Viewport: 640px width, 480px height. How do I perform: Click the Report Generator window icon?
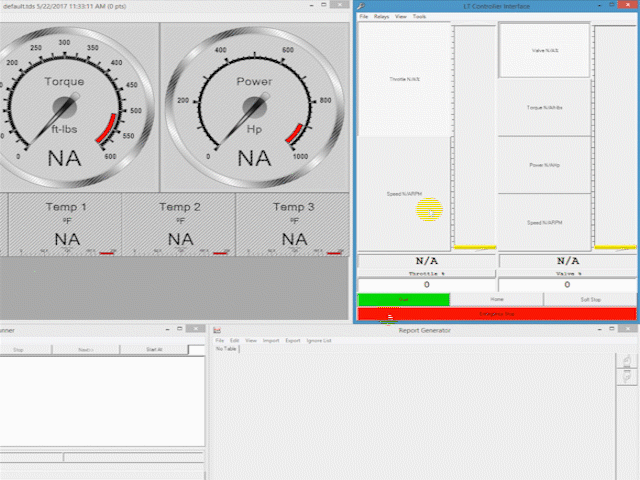pos(217,330)
